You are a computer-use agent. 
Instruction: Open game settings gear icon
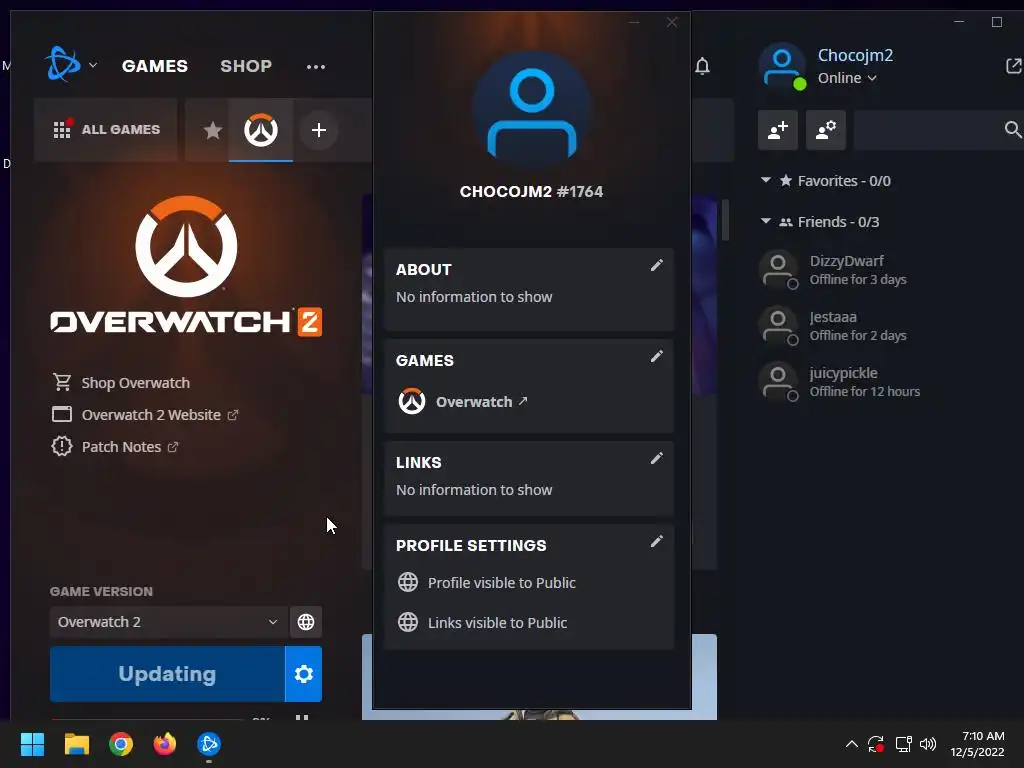pyautogui.click(x=304, y=673)
